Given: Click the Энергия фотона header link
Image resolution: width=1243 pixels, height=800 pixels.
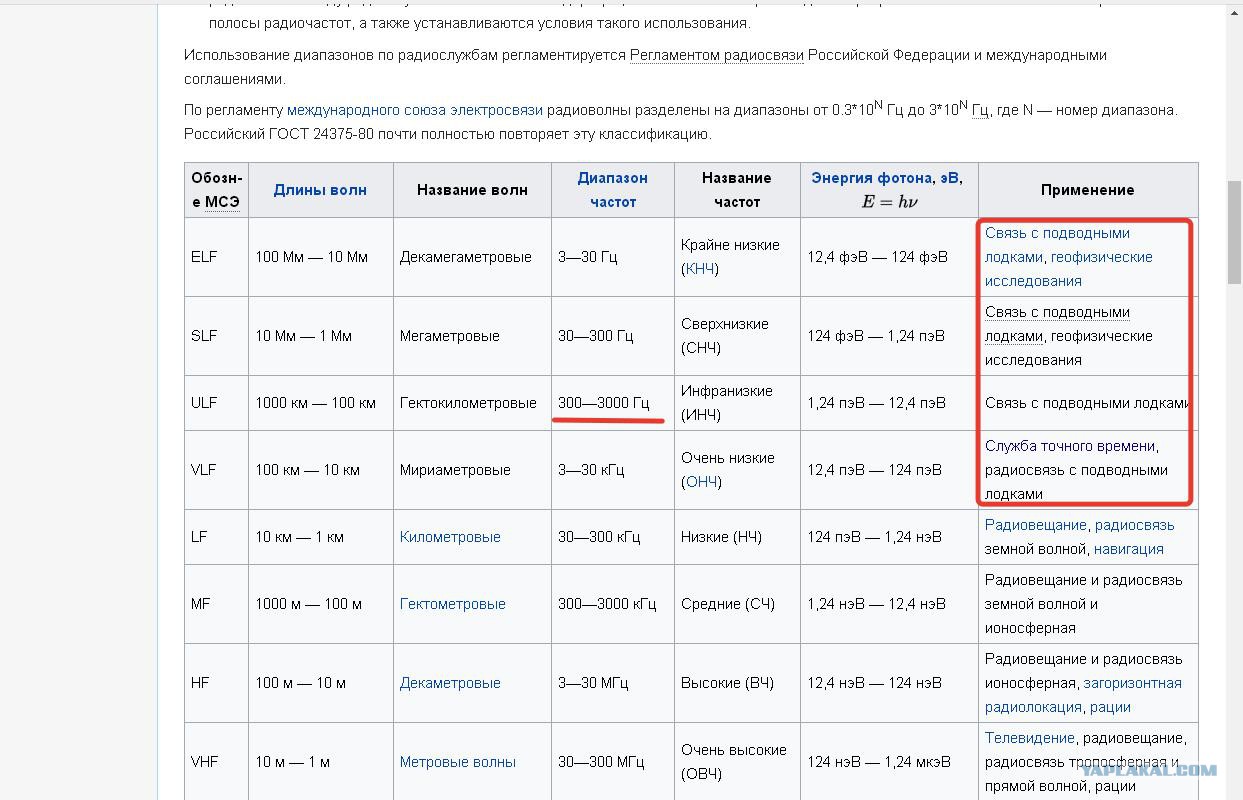Looking at the screenshot, I should pyautogui.click(x=871, y=178).
